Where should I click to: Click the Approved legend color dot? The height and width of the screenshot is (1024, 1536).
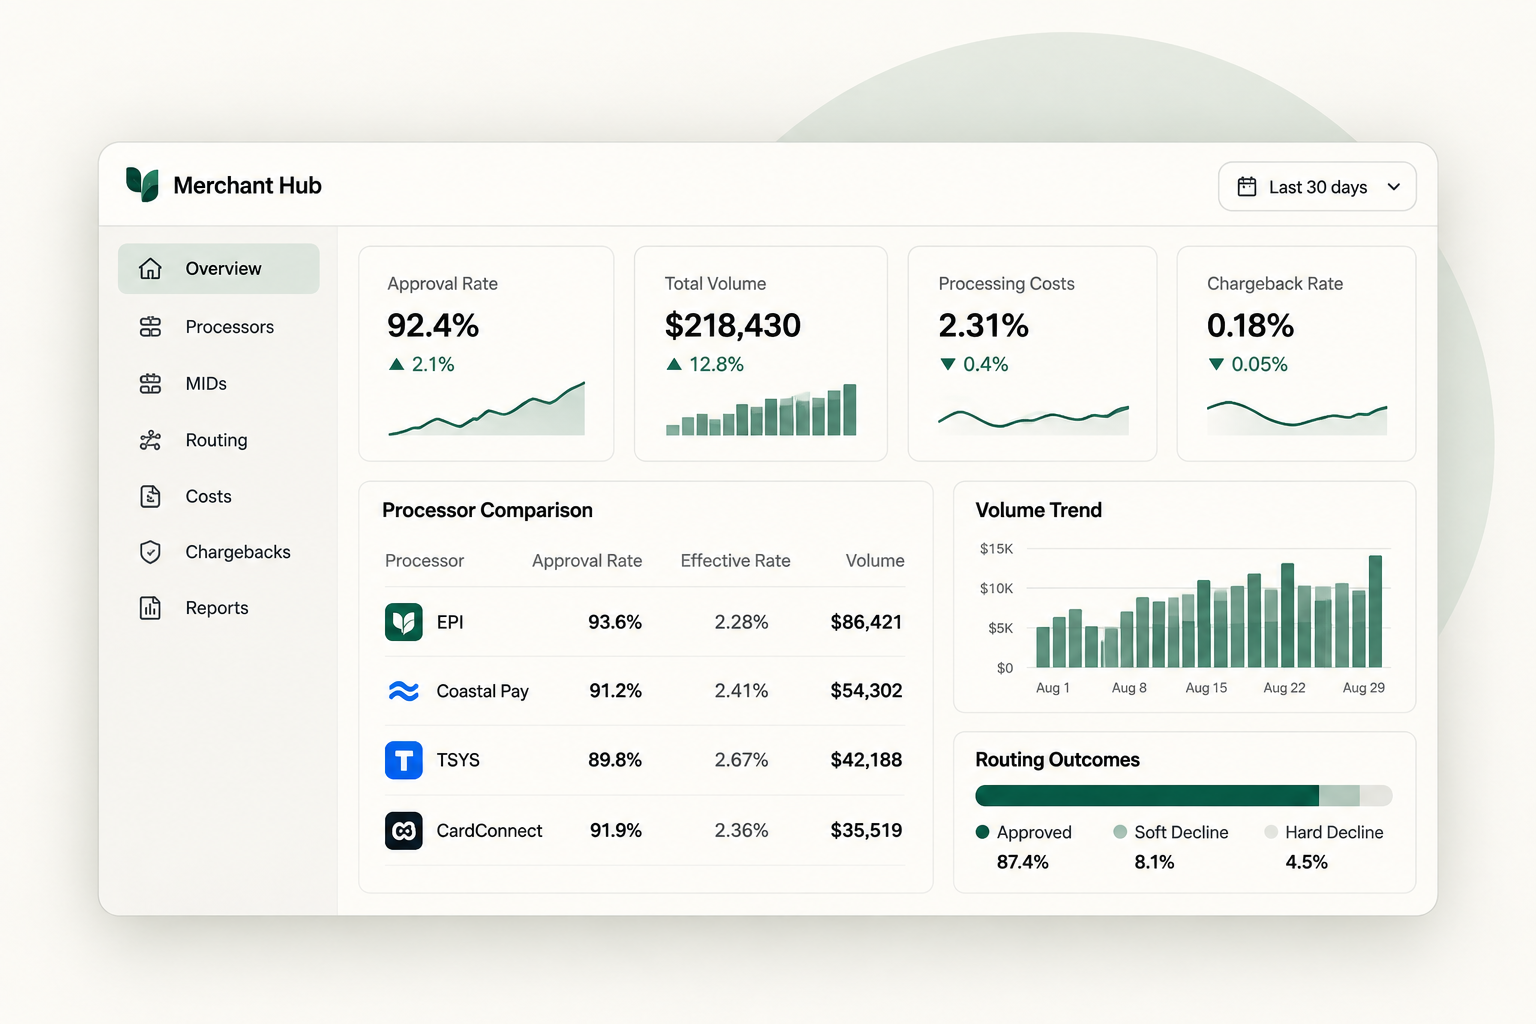[x=982, y=832]
